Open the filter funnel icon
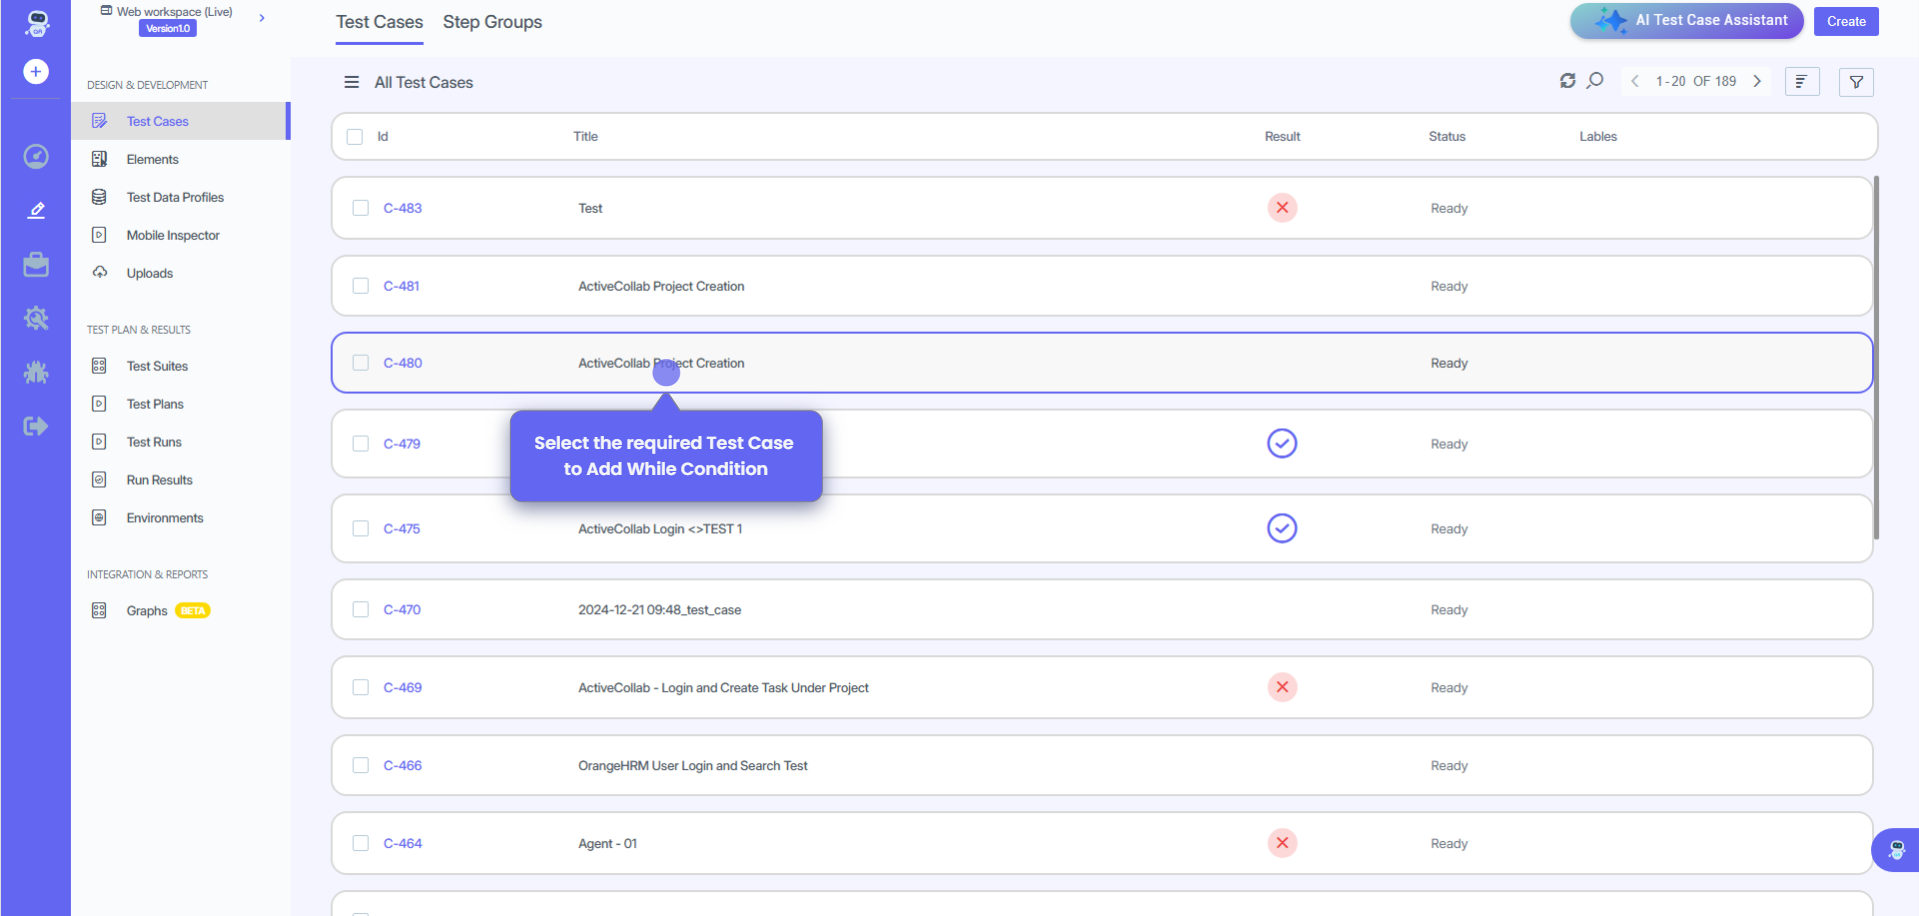The height and width of the screenshot is (916, 1919). (x=1856, y=82)
